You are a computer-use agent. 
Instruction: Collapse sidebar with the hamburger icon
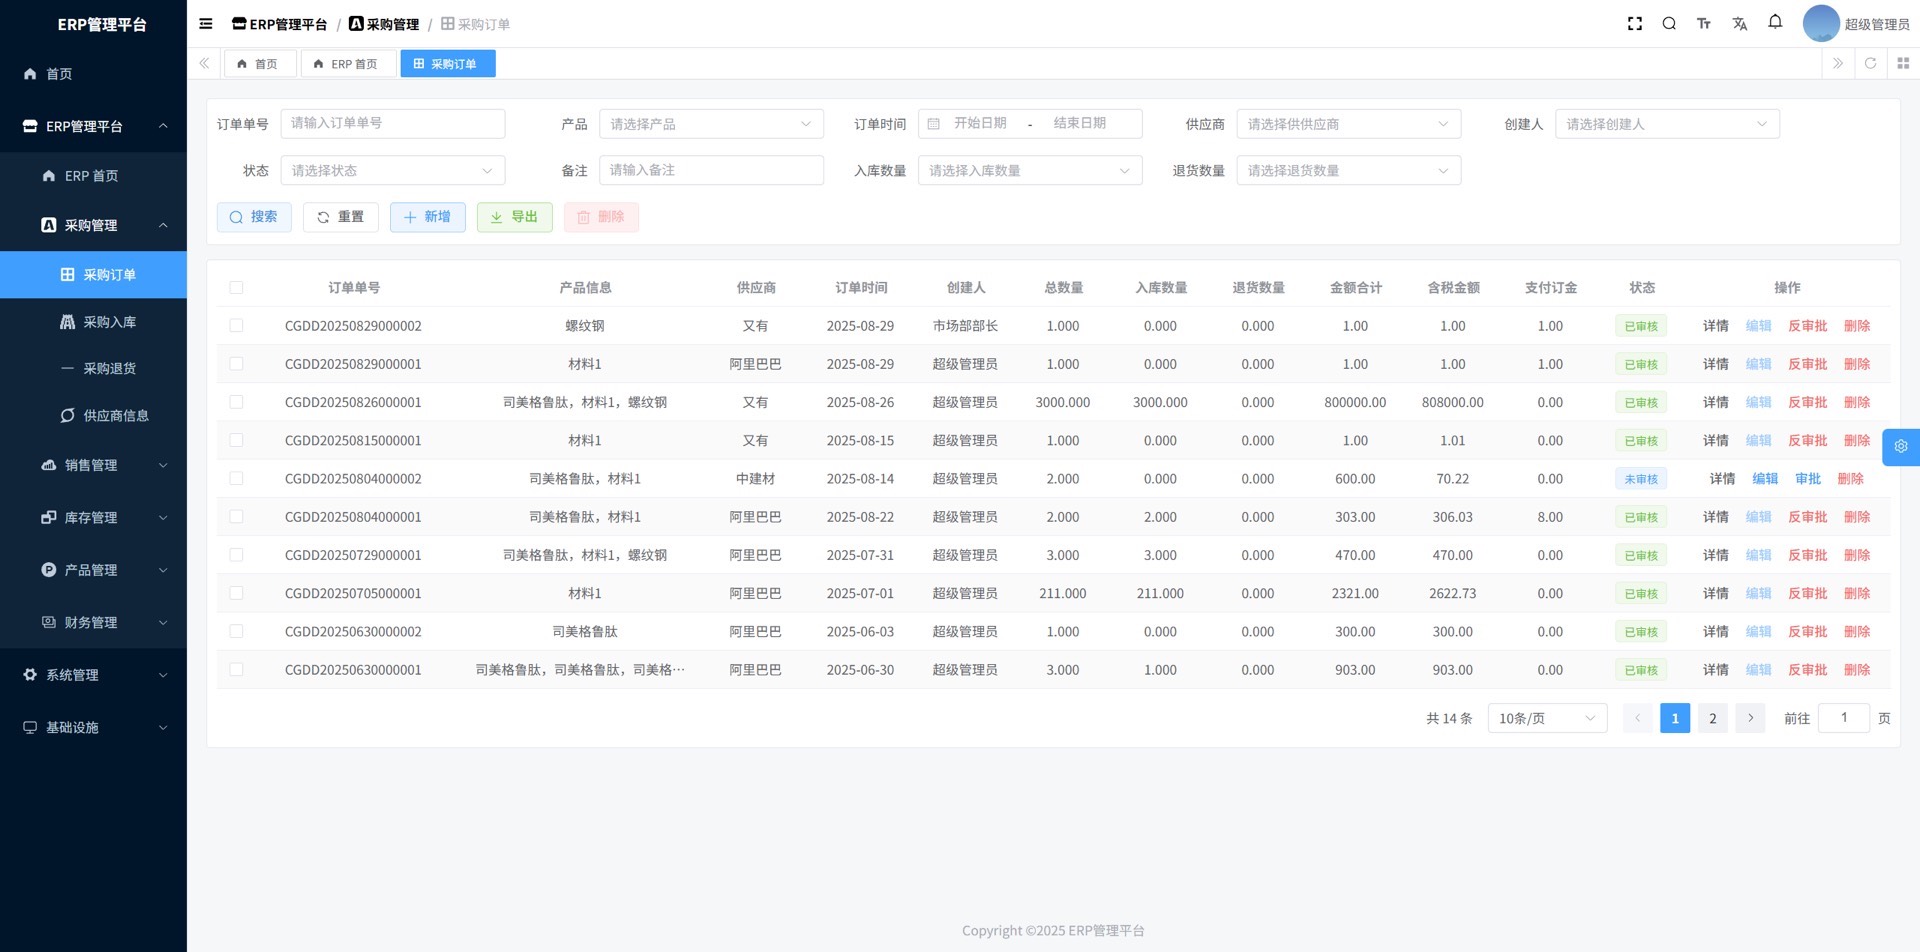point(206,24)
